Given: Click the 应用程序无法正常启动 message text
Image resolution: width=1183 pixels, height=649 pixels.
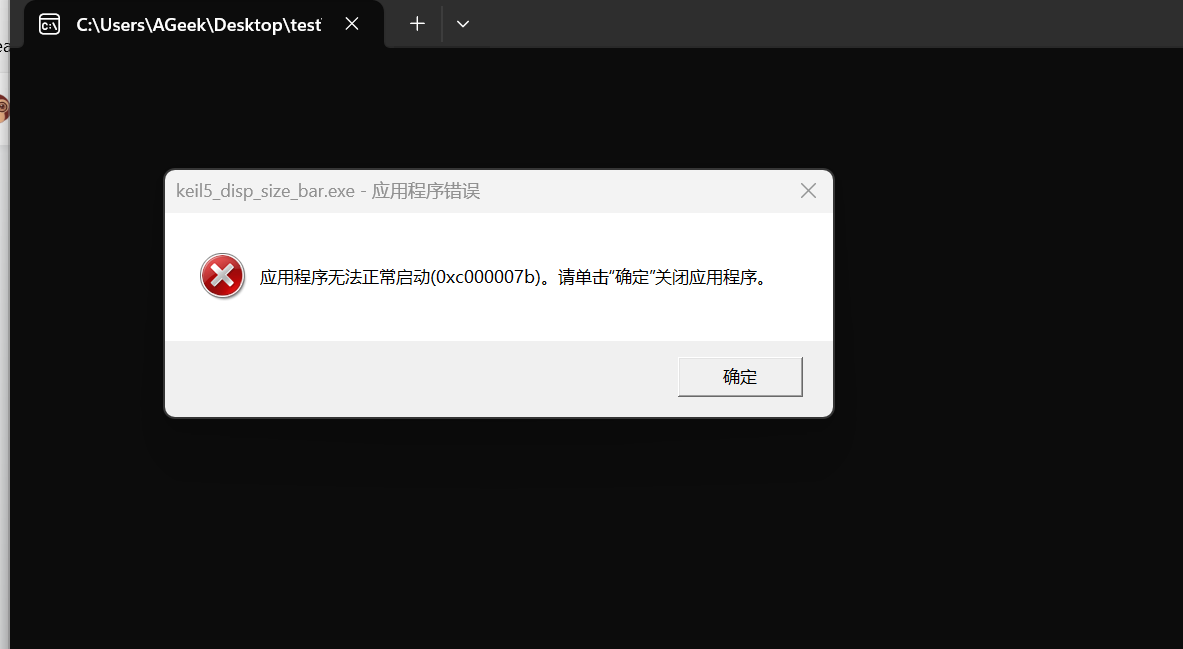Looking at the screenshot, I should click(344, 277).
